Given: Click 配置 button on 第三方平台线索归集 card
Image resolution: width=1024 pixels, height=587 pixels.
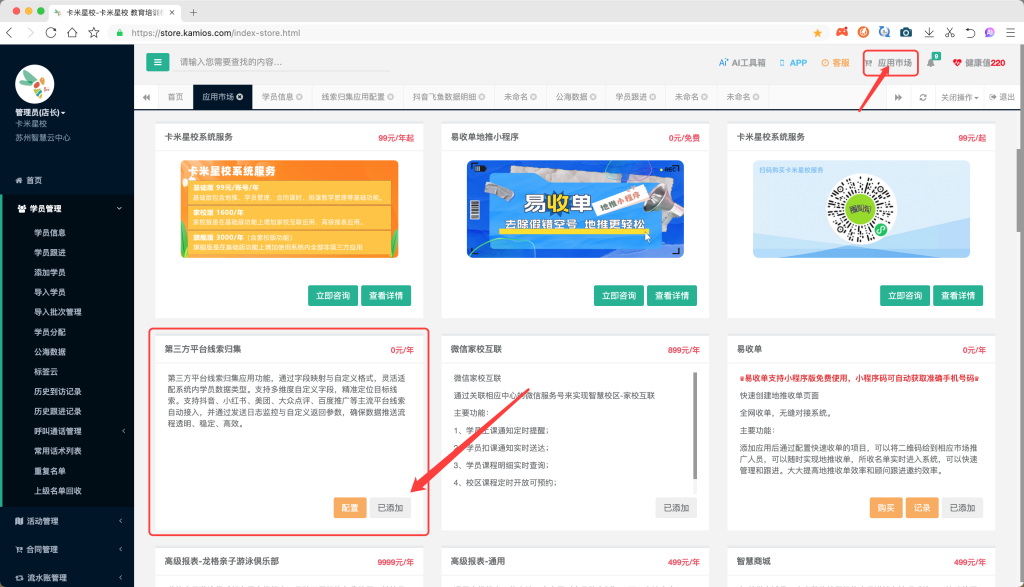Looking at the screenshot, I should [x=350, y=508].
